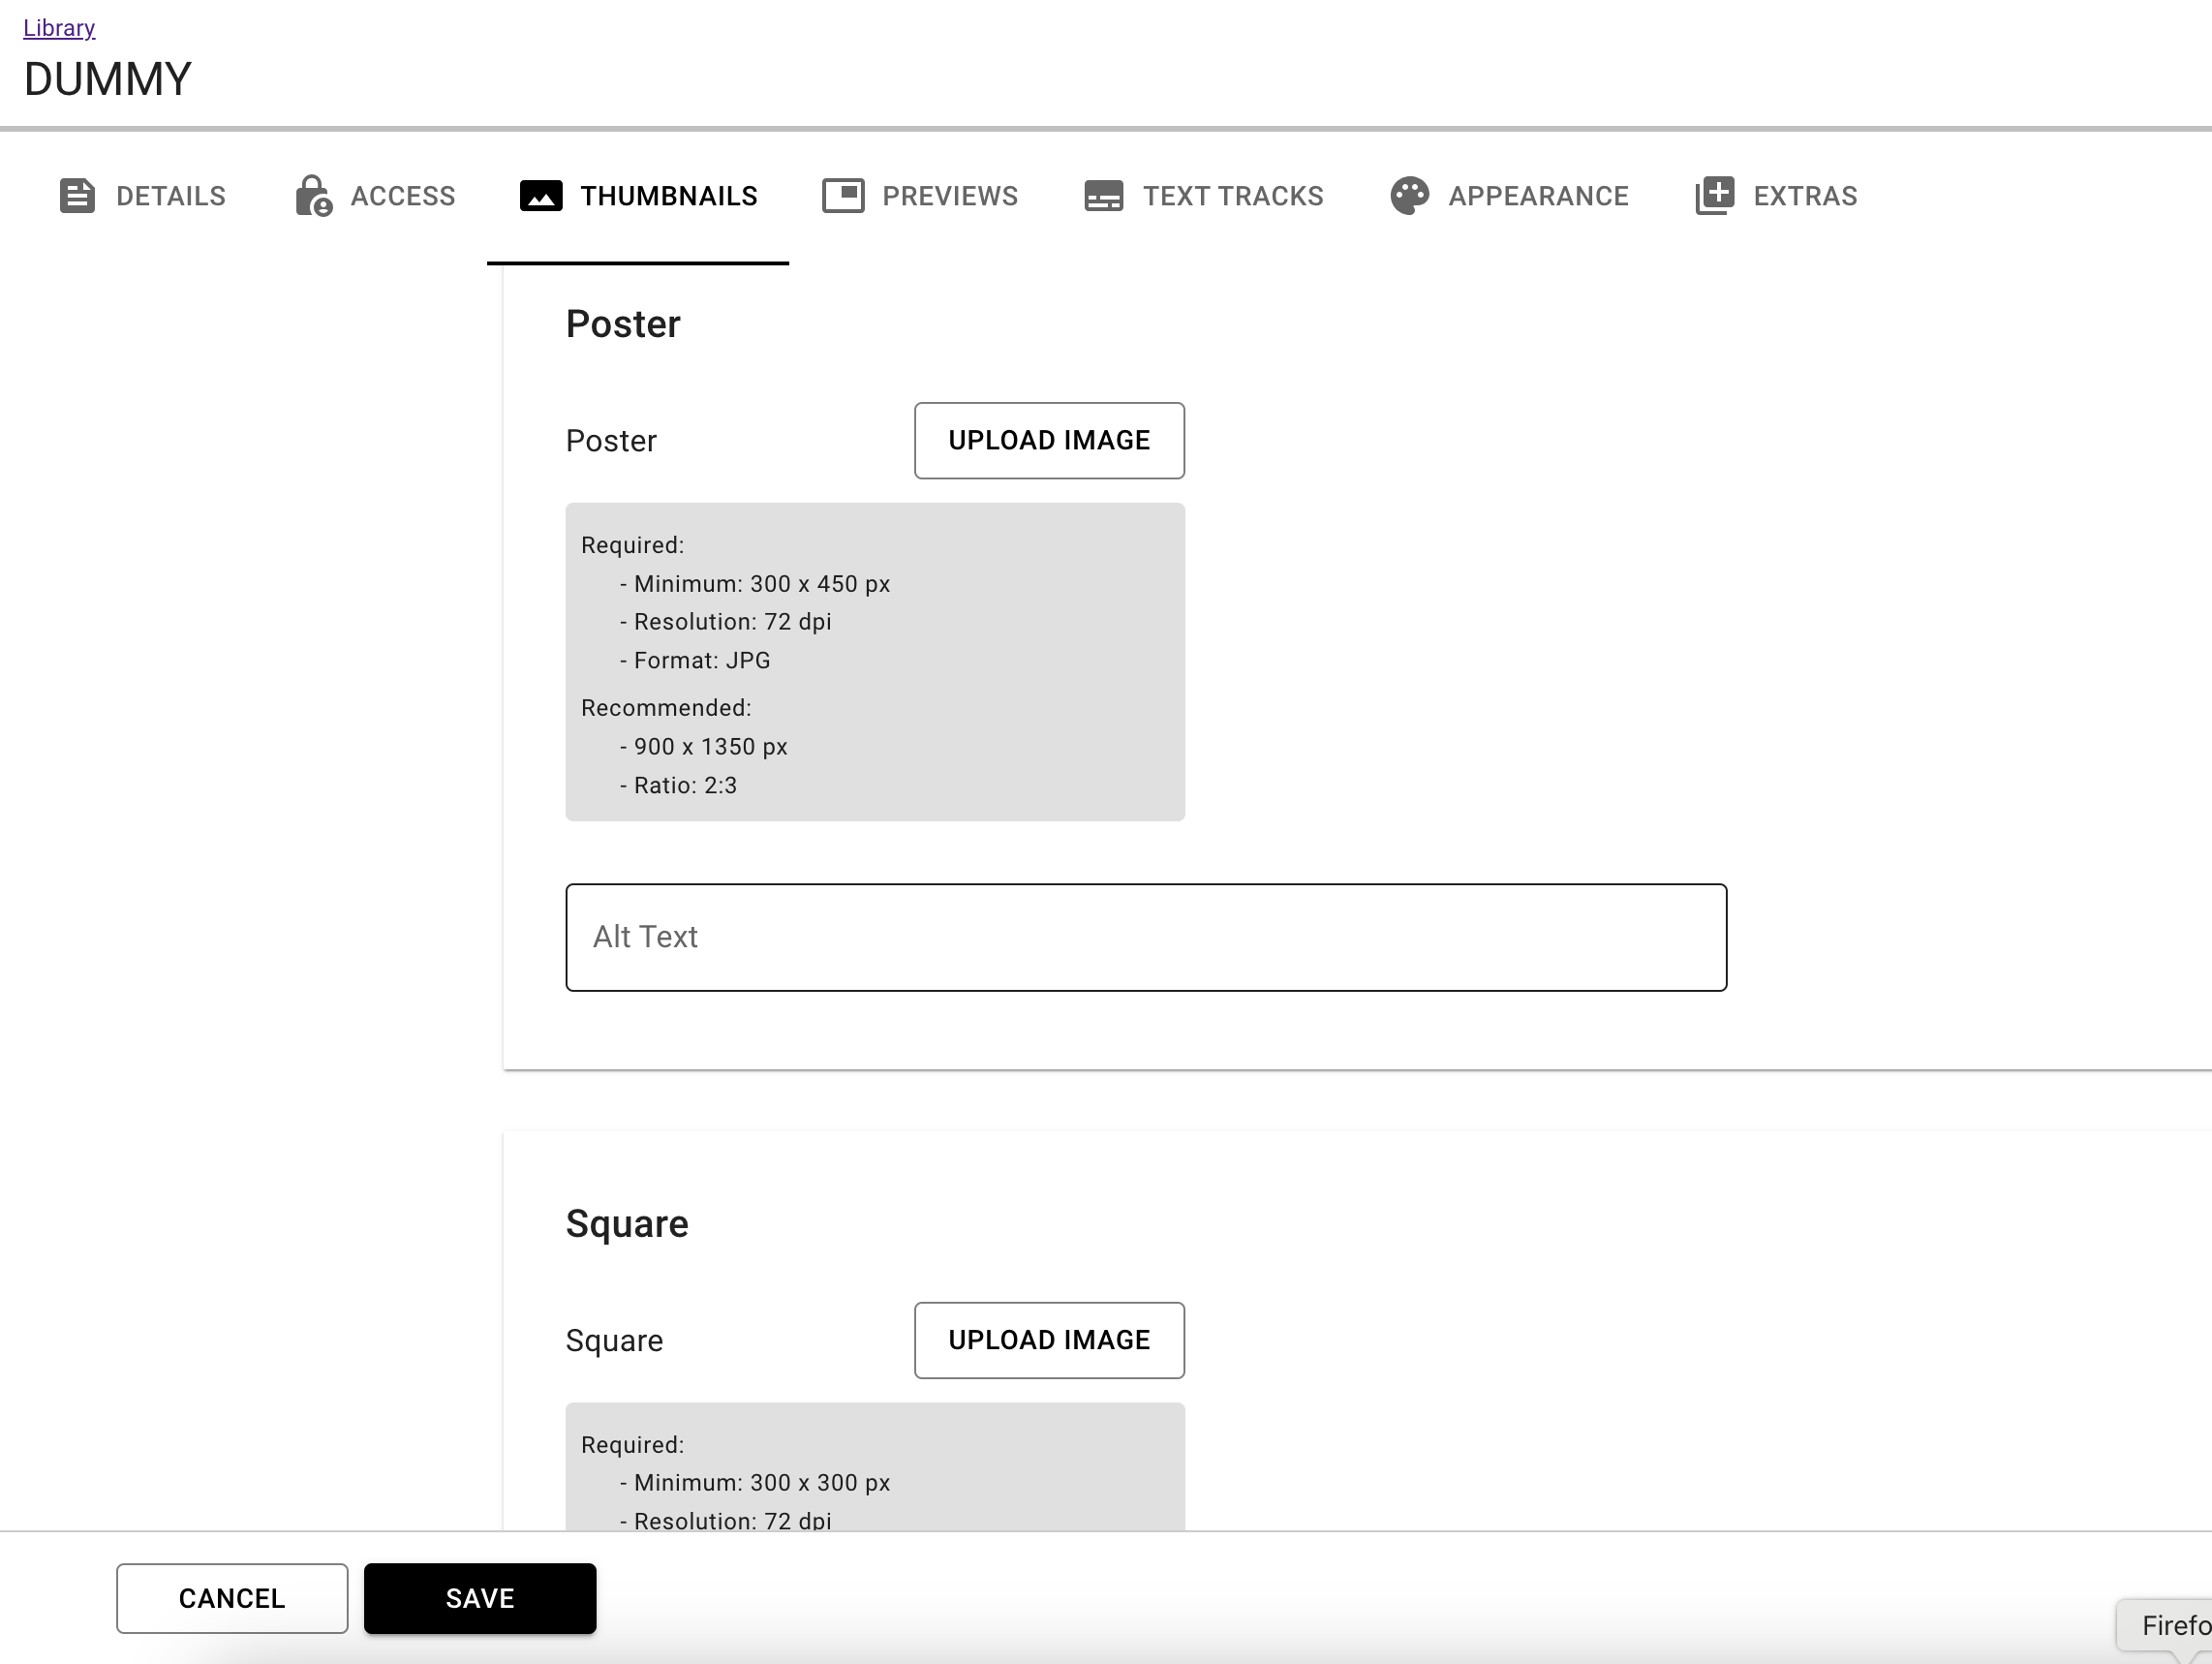
Task: Select the THUMBNAILS tab label
Action: 669,196
